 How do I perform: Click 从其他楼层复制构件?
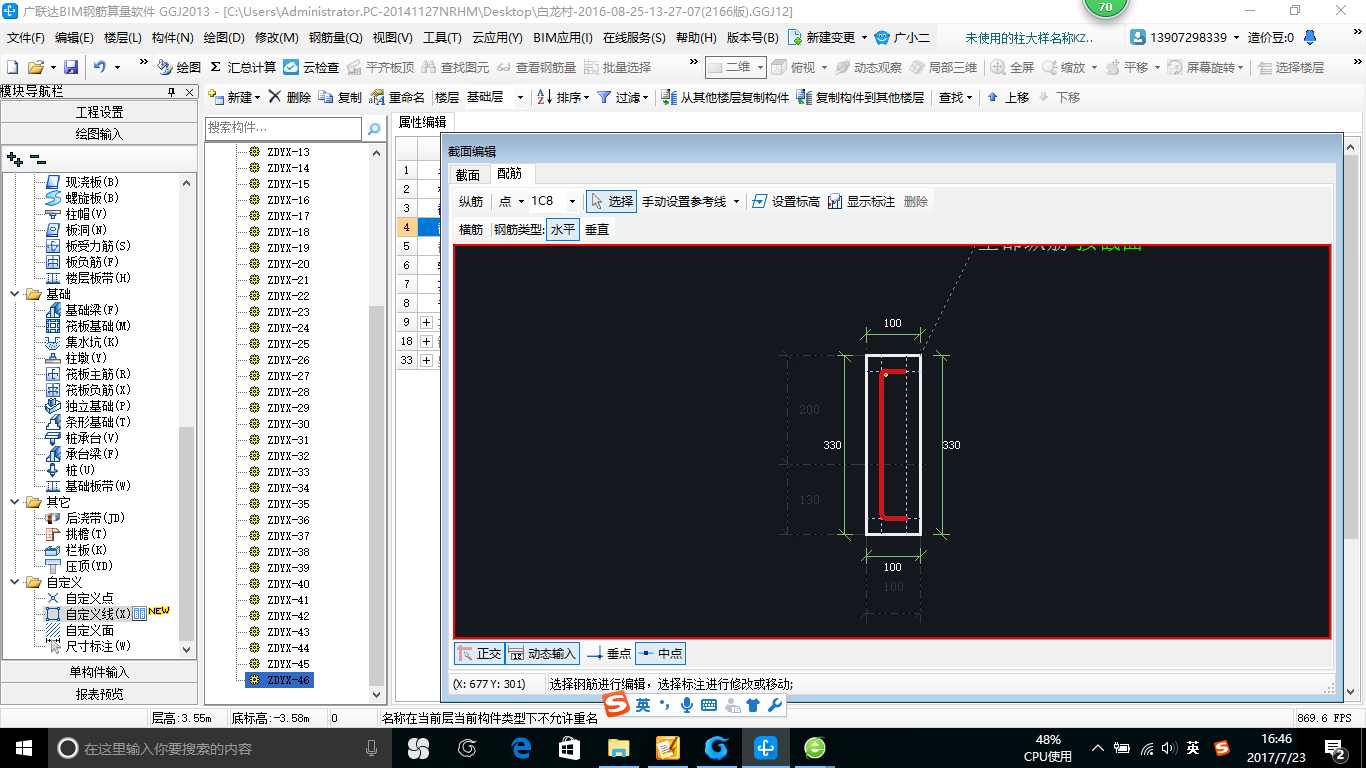tap(726, 97)
